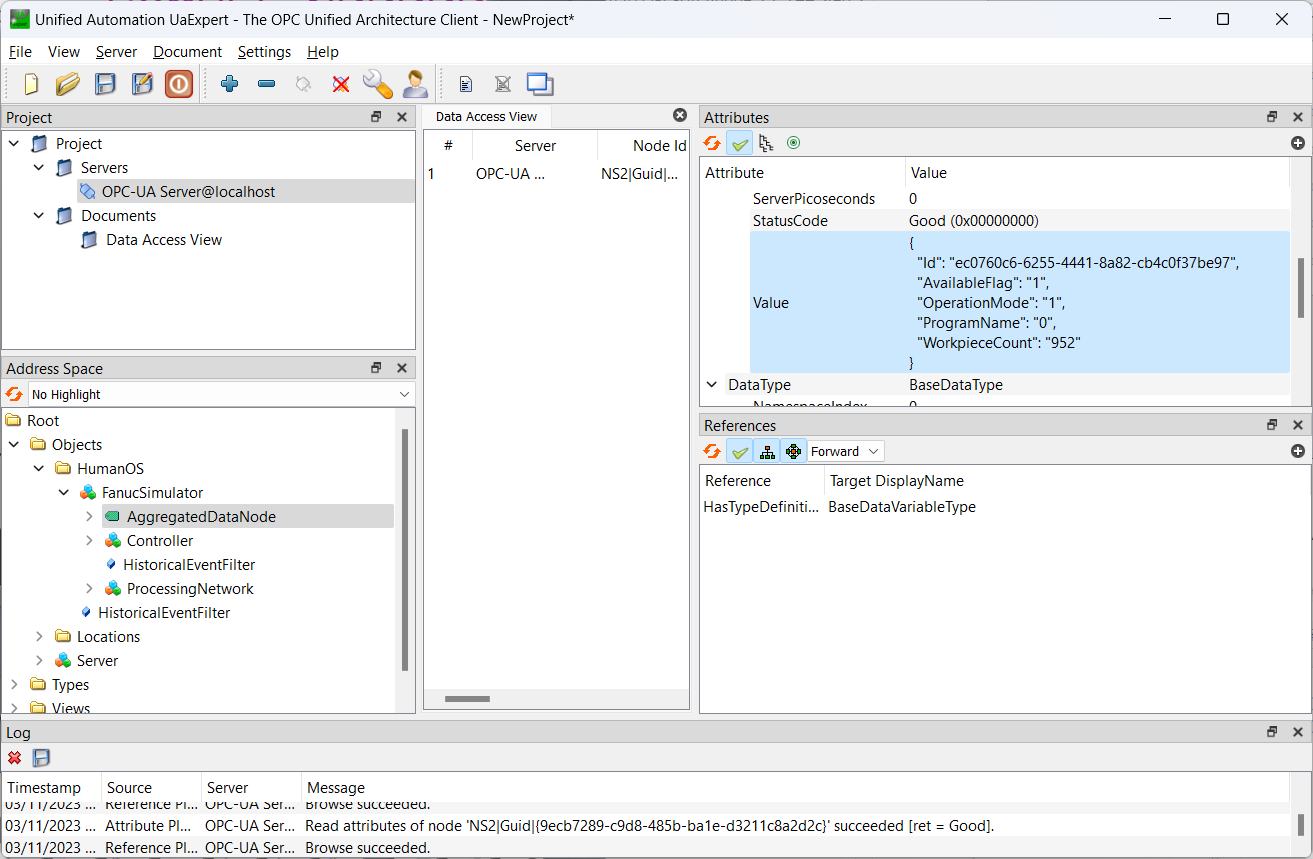This screenshot has height=859, width=1313.
Task: Close the Data Access View tab with round X
Action: click(680, 115)
